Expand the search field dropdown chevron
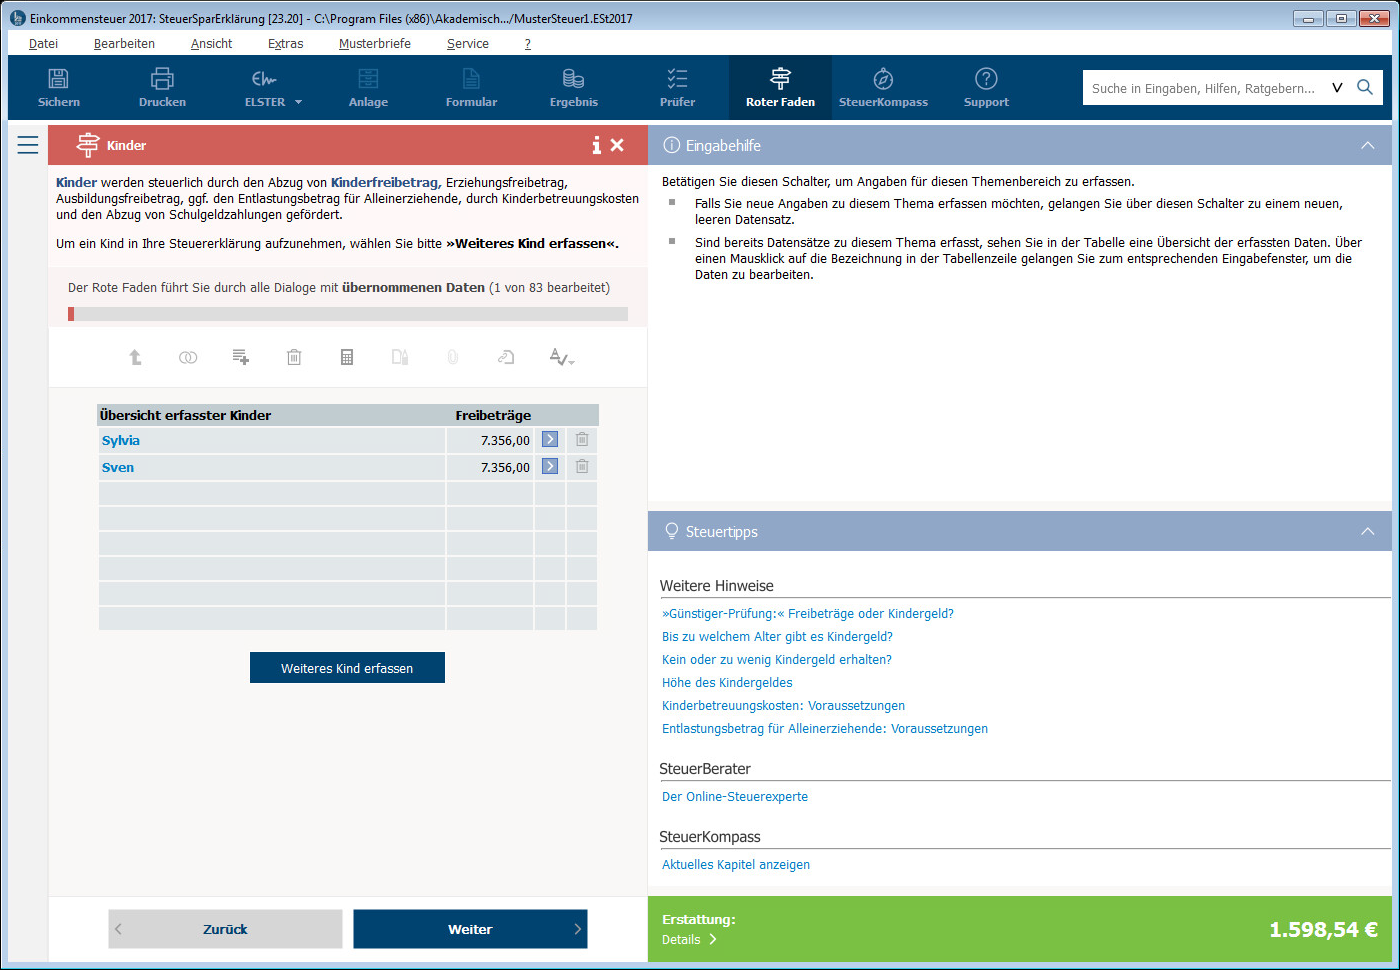 1337,88
